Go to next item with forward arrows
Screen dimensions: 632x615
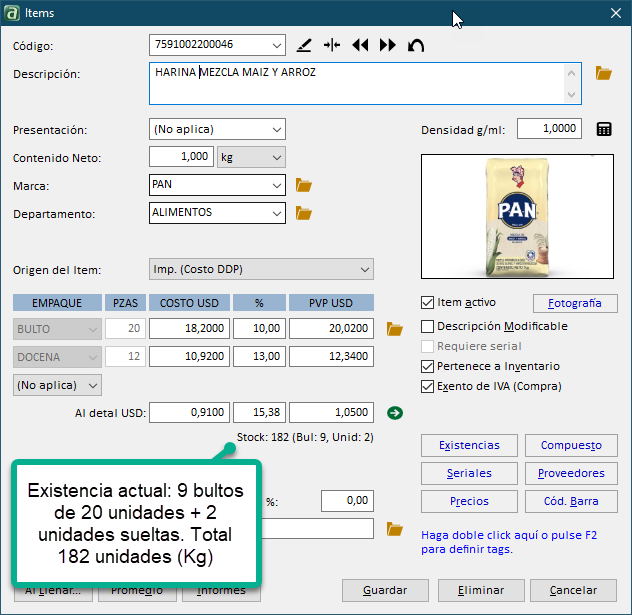(x=388, y=45)
